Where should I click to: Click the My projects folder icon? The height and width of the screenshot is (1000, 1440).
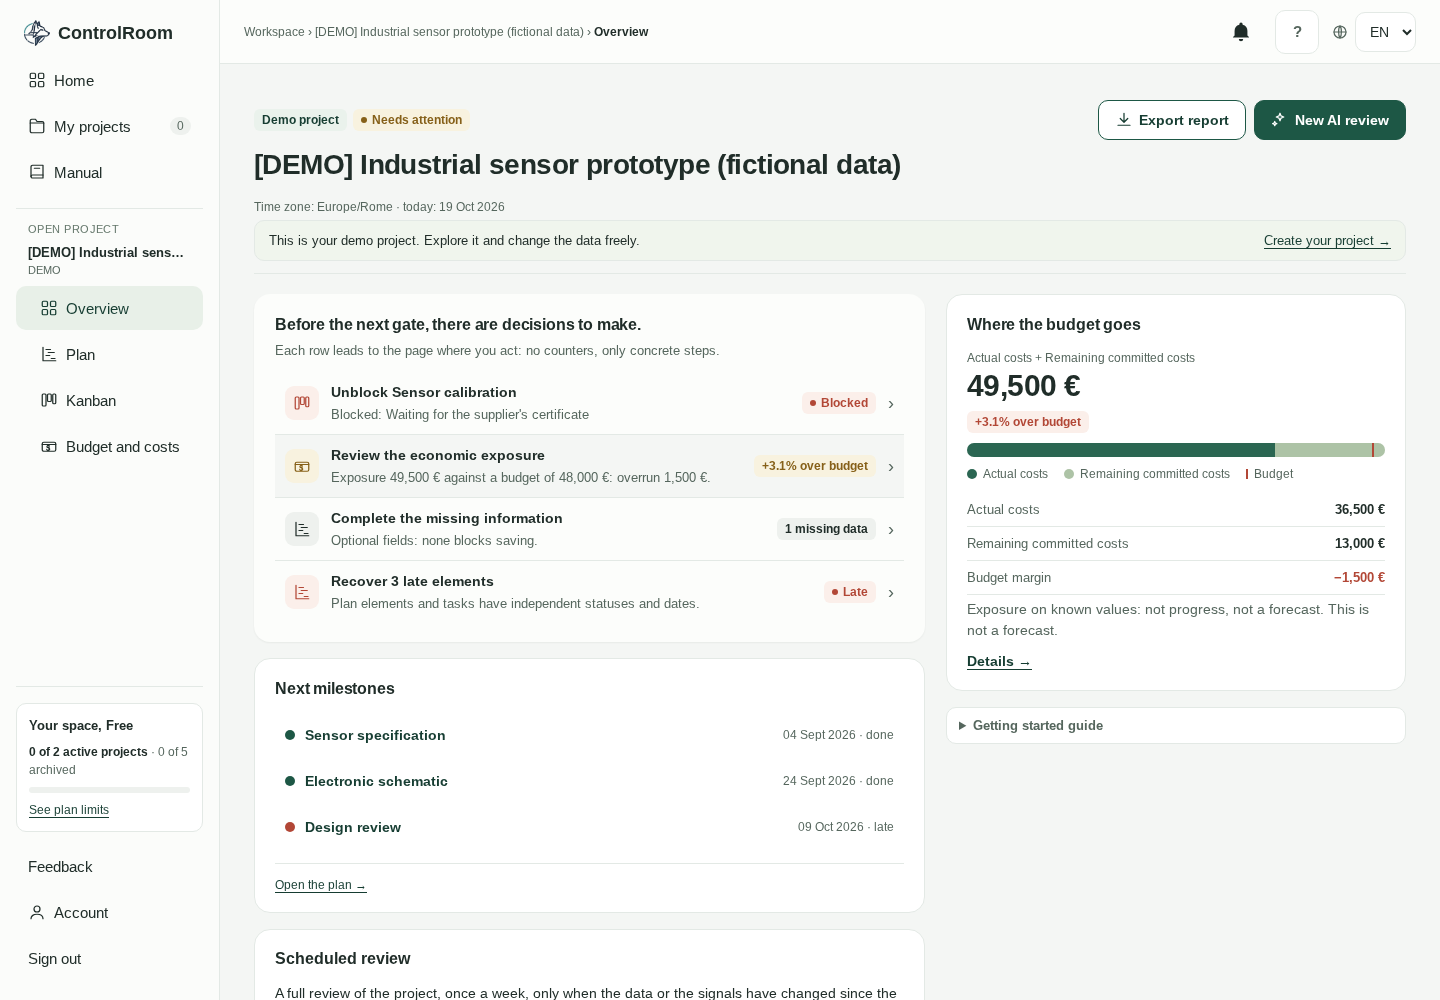coord(37,126)
